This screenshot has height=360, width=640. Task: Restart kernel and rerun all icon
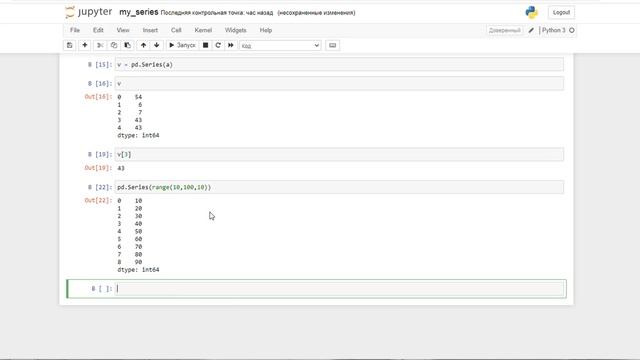coord(231,45)
